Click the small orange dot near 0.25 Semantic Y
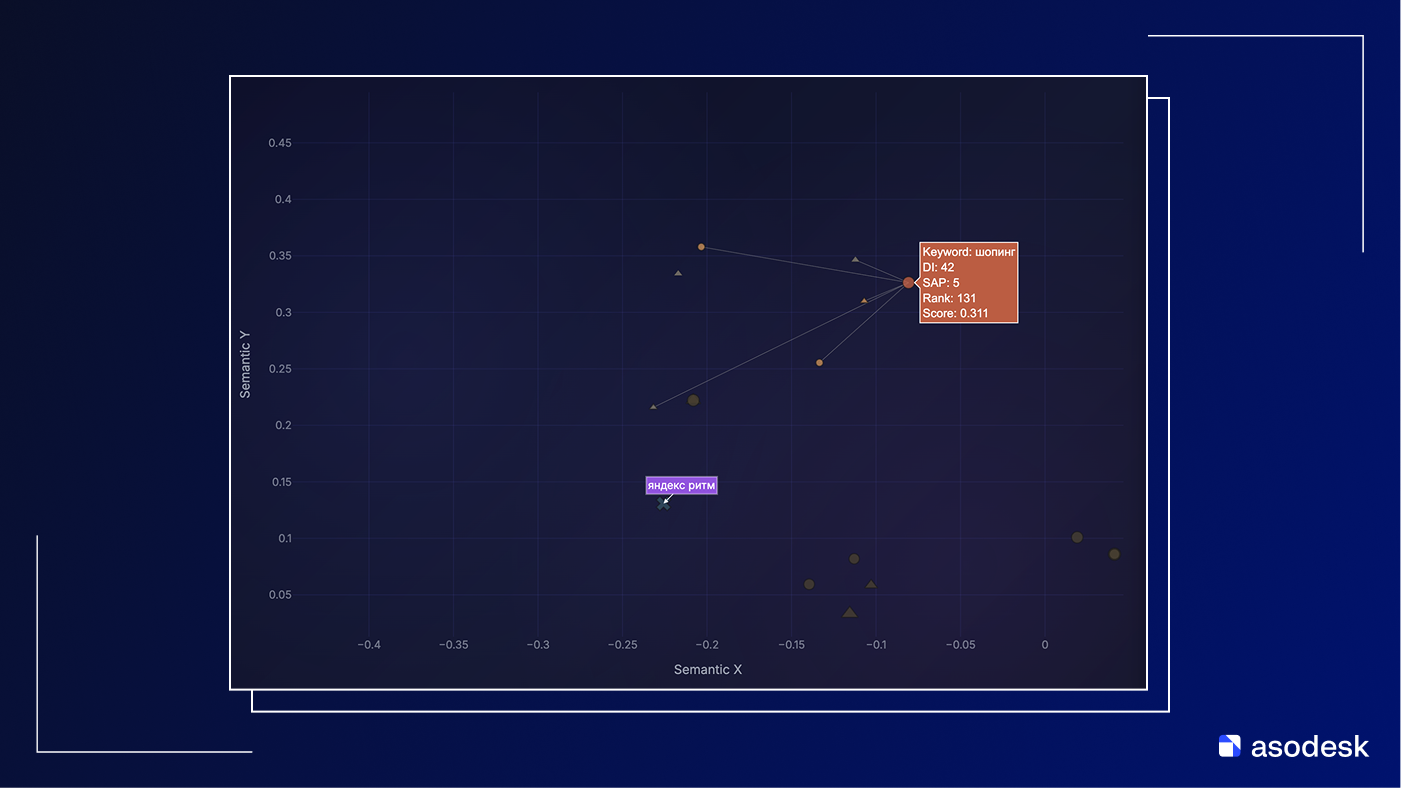1401x788 pixels. 819,363
